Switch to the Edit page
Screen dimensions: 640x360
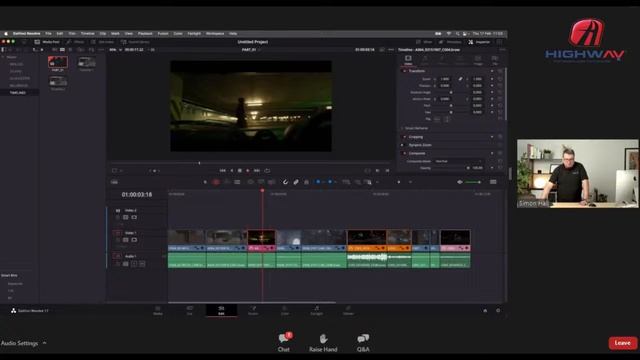click(221, 310)
